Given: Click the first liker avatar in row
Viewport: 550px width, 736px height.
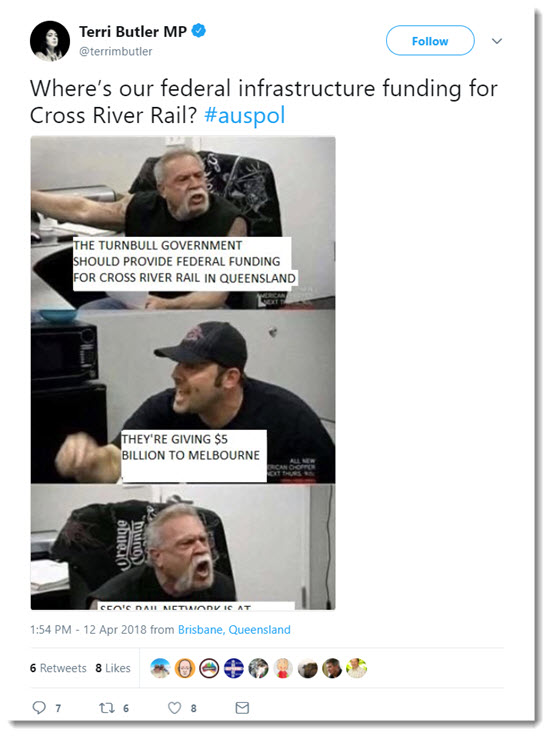Looking at the screenshot, I should 160,668.
